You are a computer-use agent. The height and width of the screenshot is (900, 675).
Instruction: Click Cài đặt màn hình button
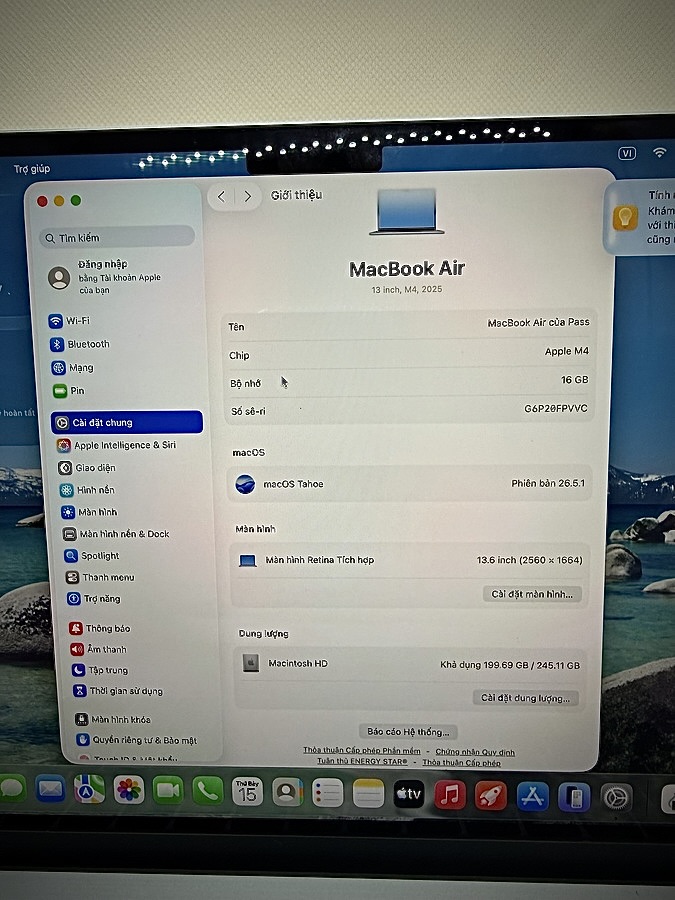[532, 594]
